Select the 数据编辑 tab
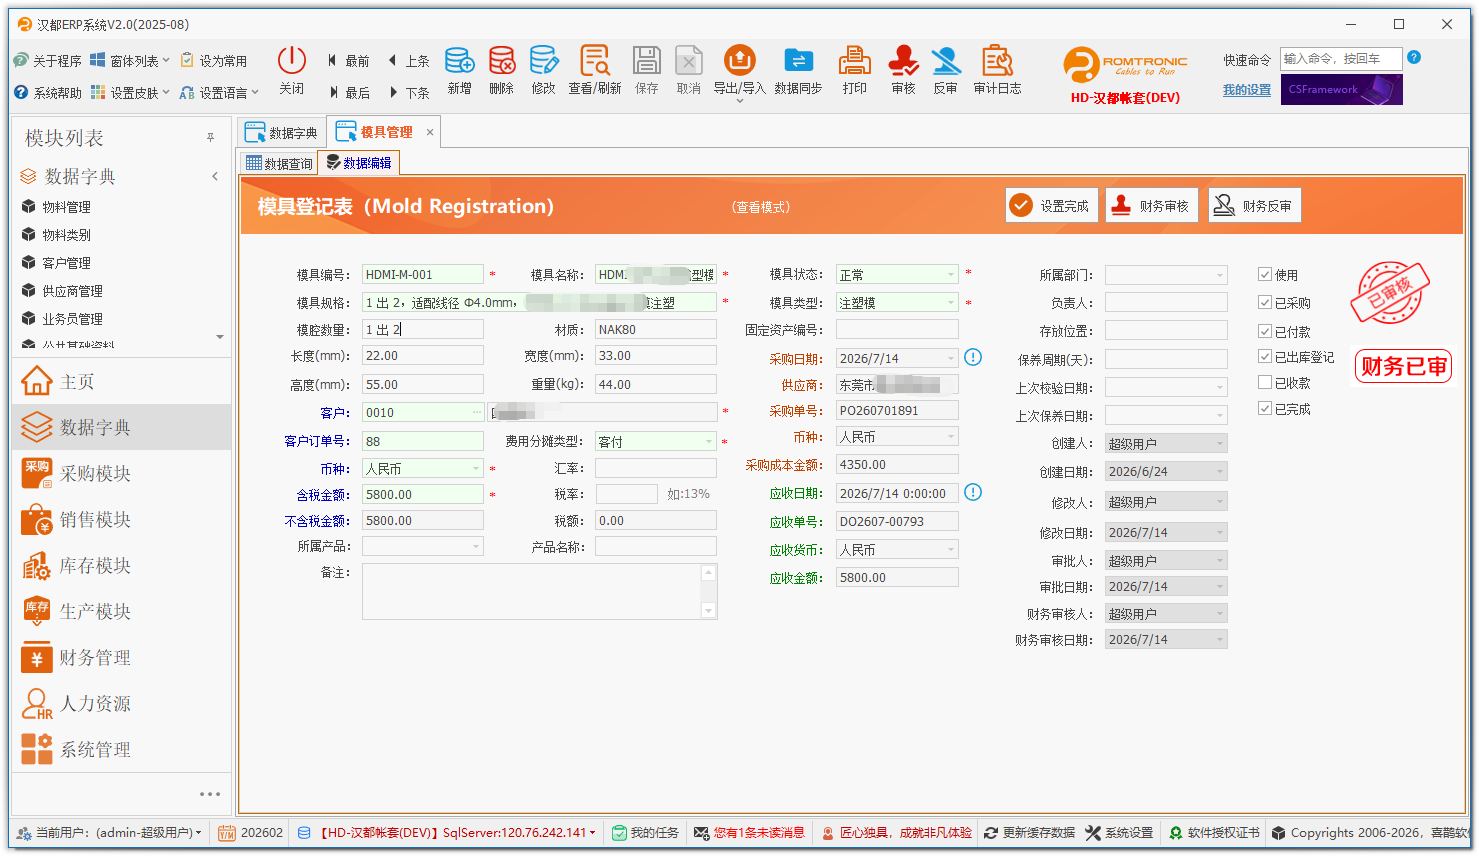This screenshot has height=856, width=1479. [359, 163]
